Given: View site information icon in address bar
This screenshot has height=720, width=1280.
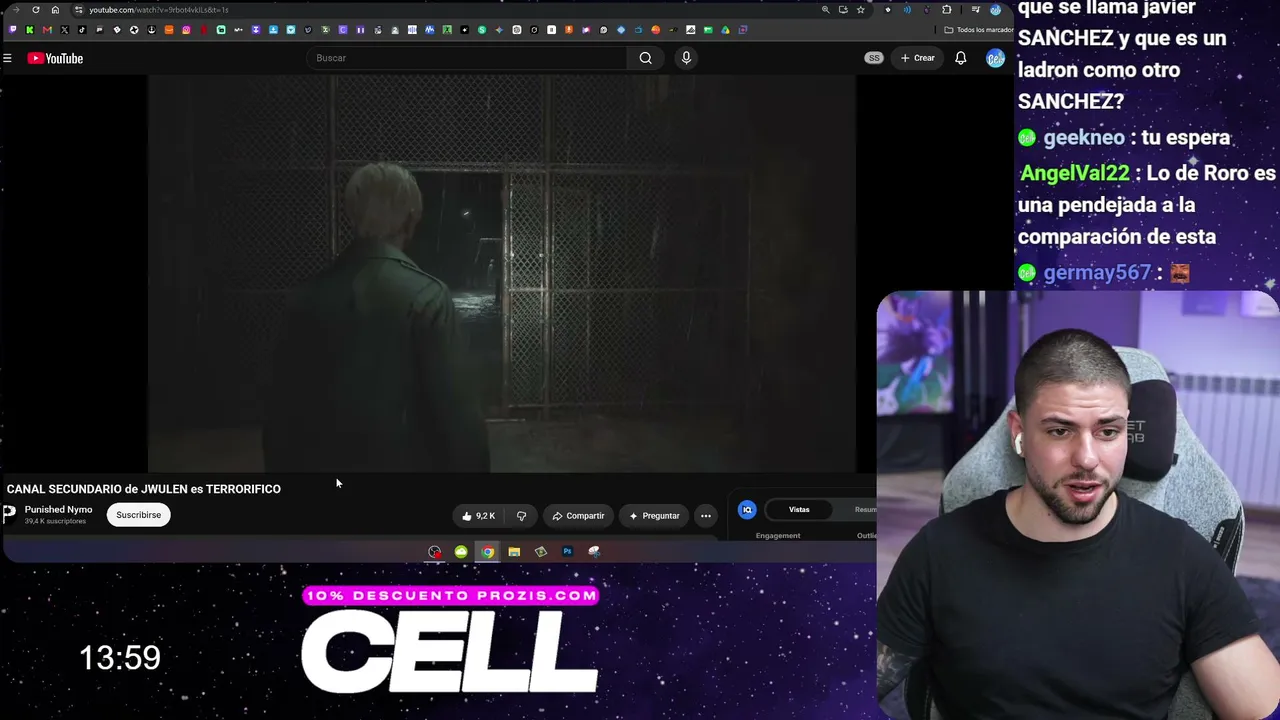Looking at the screenshot, I should pos(78,10).
